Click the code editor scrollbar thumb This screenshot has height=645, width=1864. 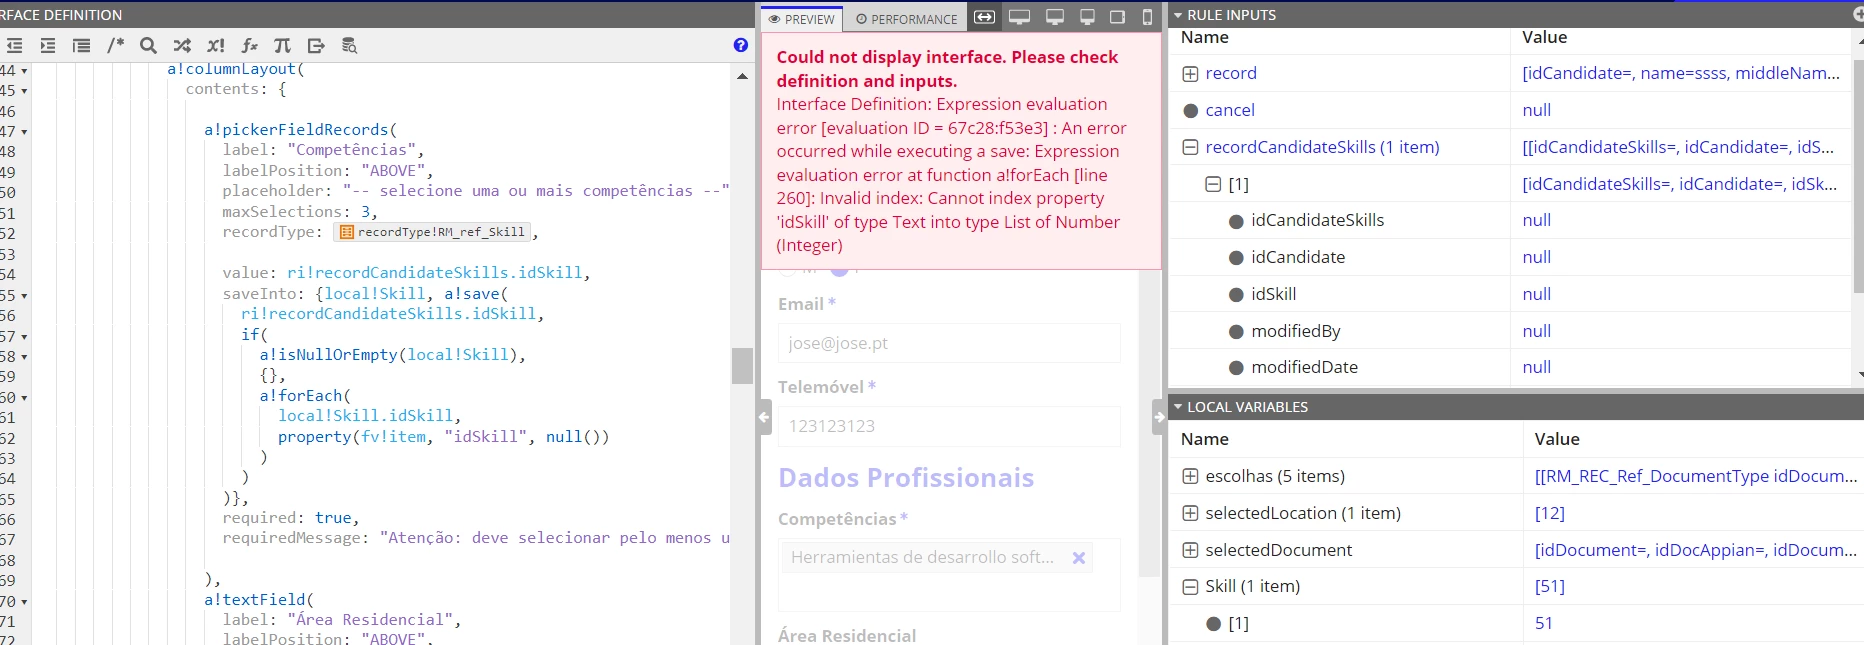pos(742,366)
